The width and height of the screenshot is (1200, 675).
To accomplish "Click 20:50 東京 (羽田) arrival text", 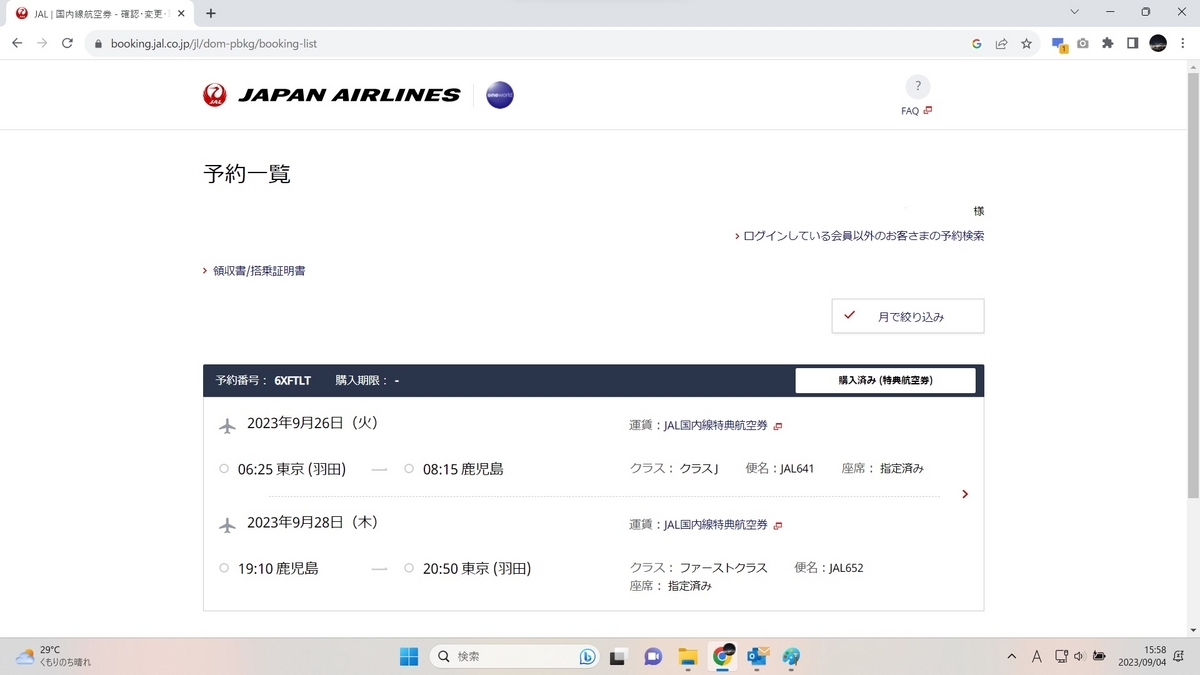I will pos(477,568).
